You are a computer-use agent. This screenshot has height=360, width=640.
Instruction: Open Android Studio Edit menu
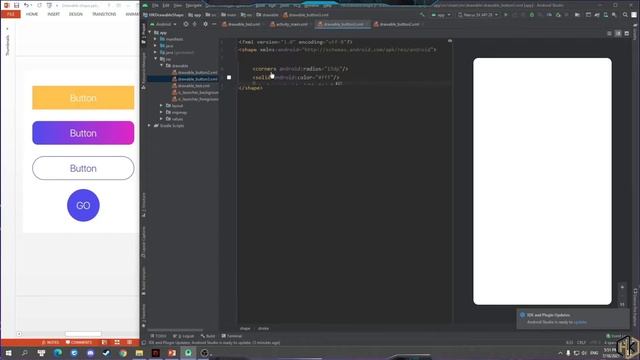166,6
